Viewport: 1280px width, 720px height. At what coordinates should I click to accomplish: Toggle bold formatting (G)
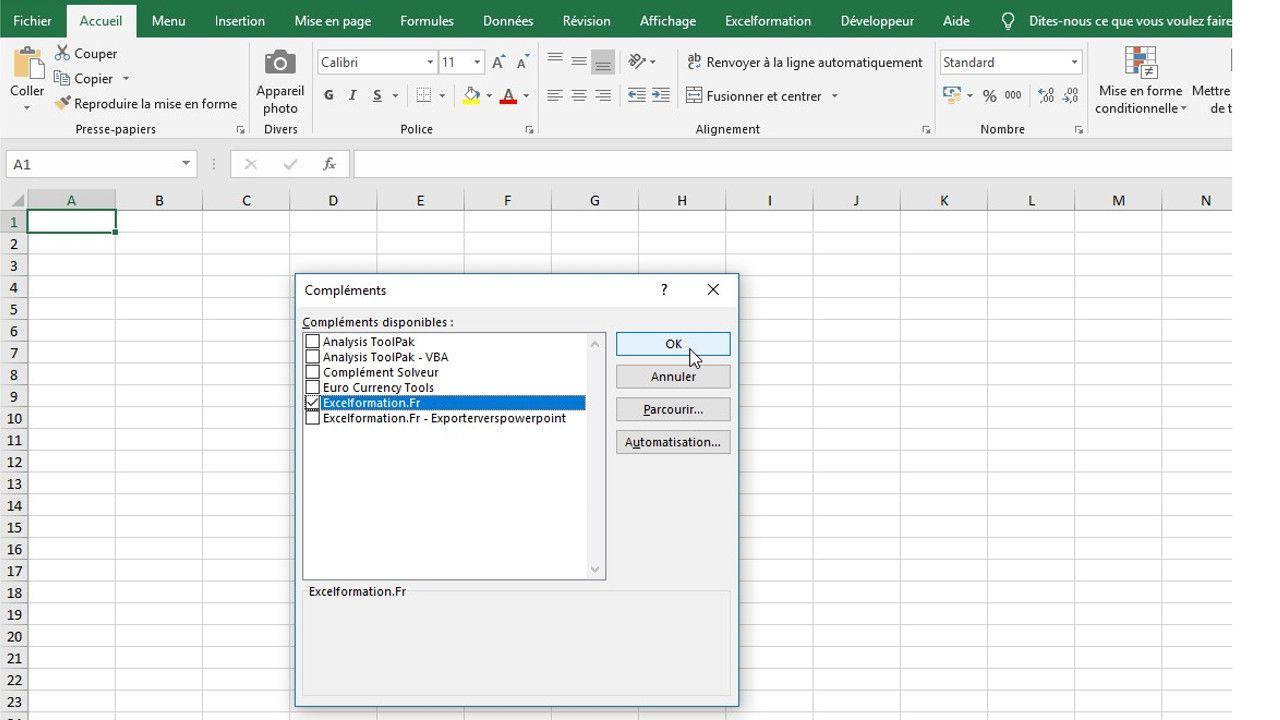[329, 96]
